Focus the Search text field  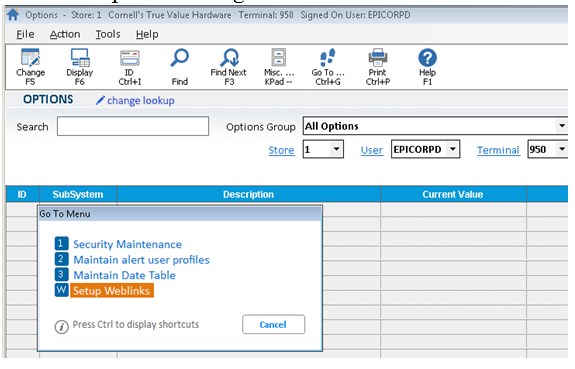click(x=133, y=126)
